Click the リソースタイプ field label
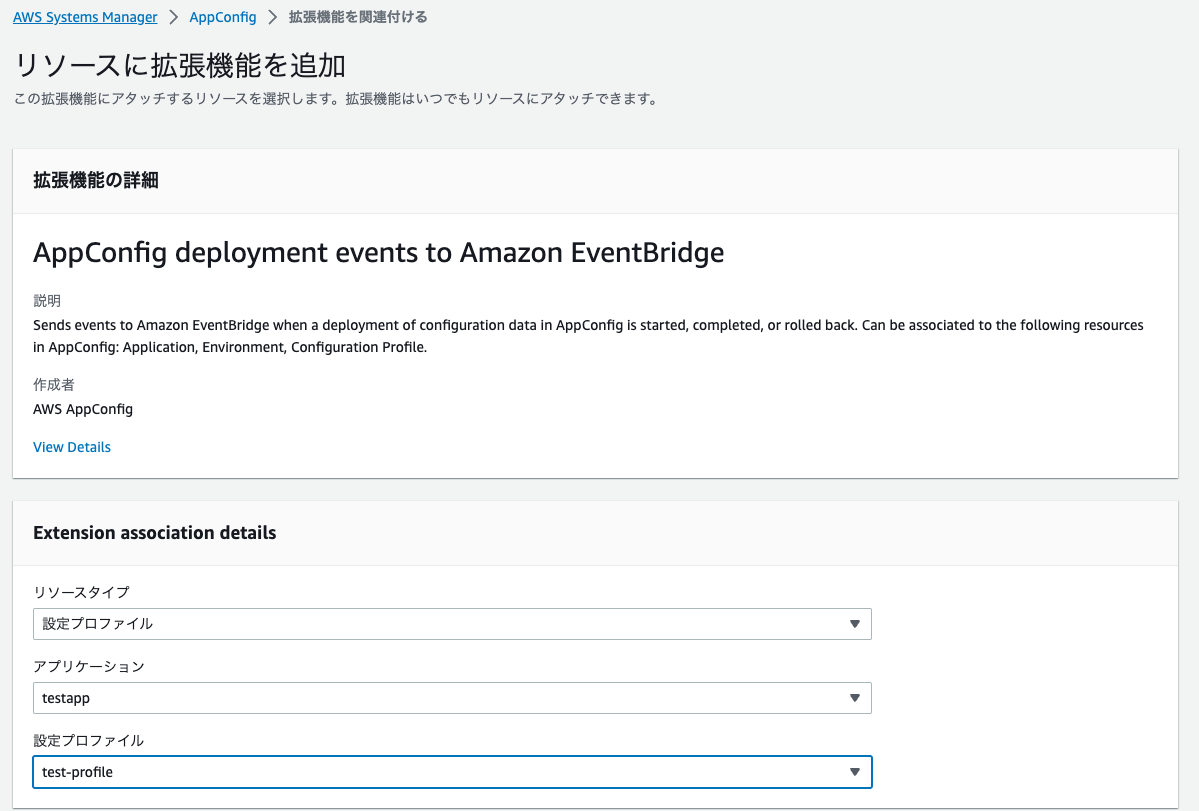Screen dimensions: 1199x811 tap(81, 593)
